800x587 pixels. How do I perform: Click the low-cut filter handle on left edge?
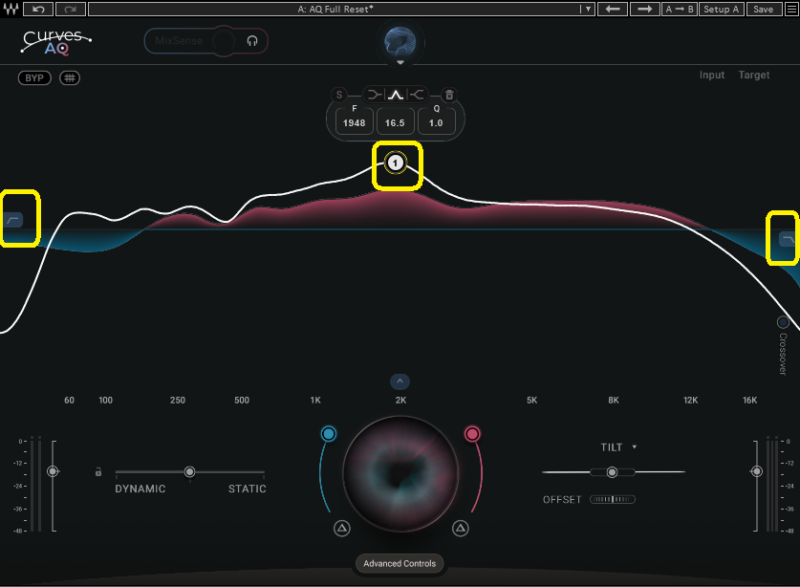tap(16, 219)
